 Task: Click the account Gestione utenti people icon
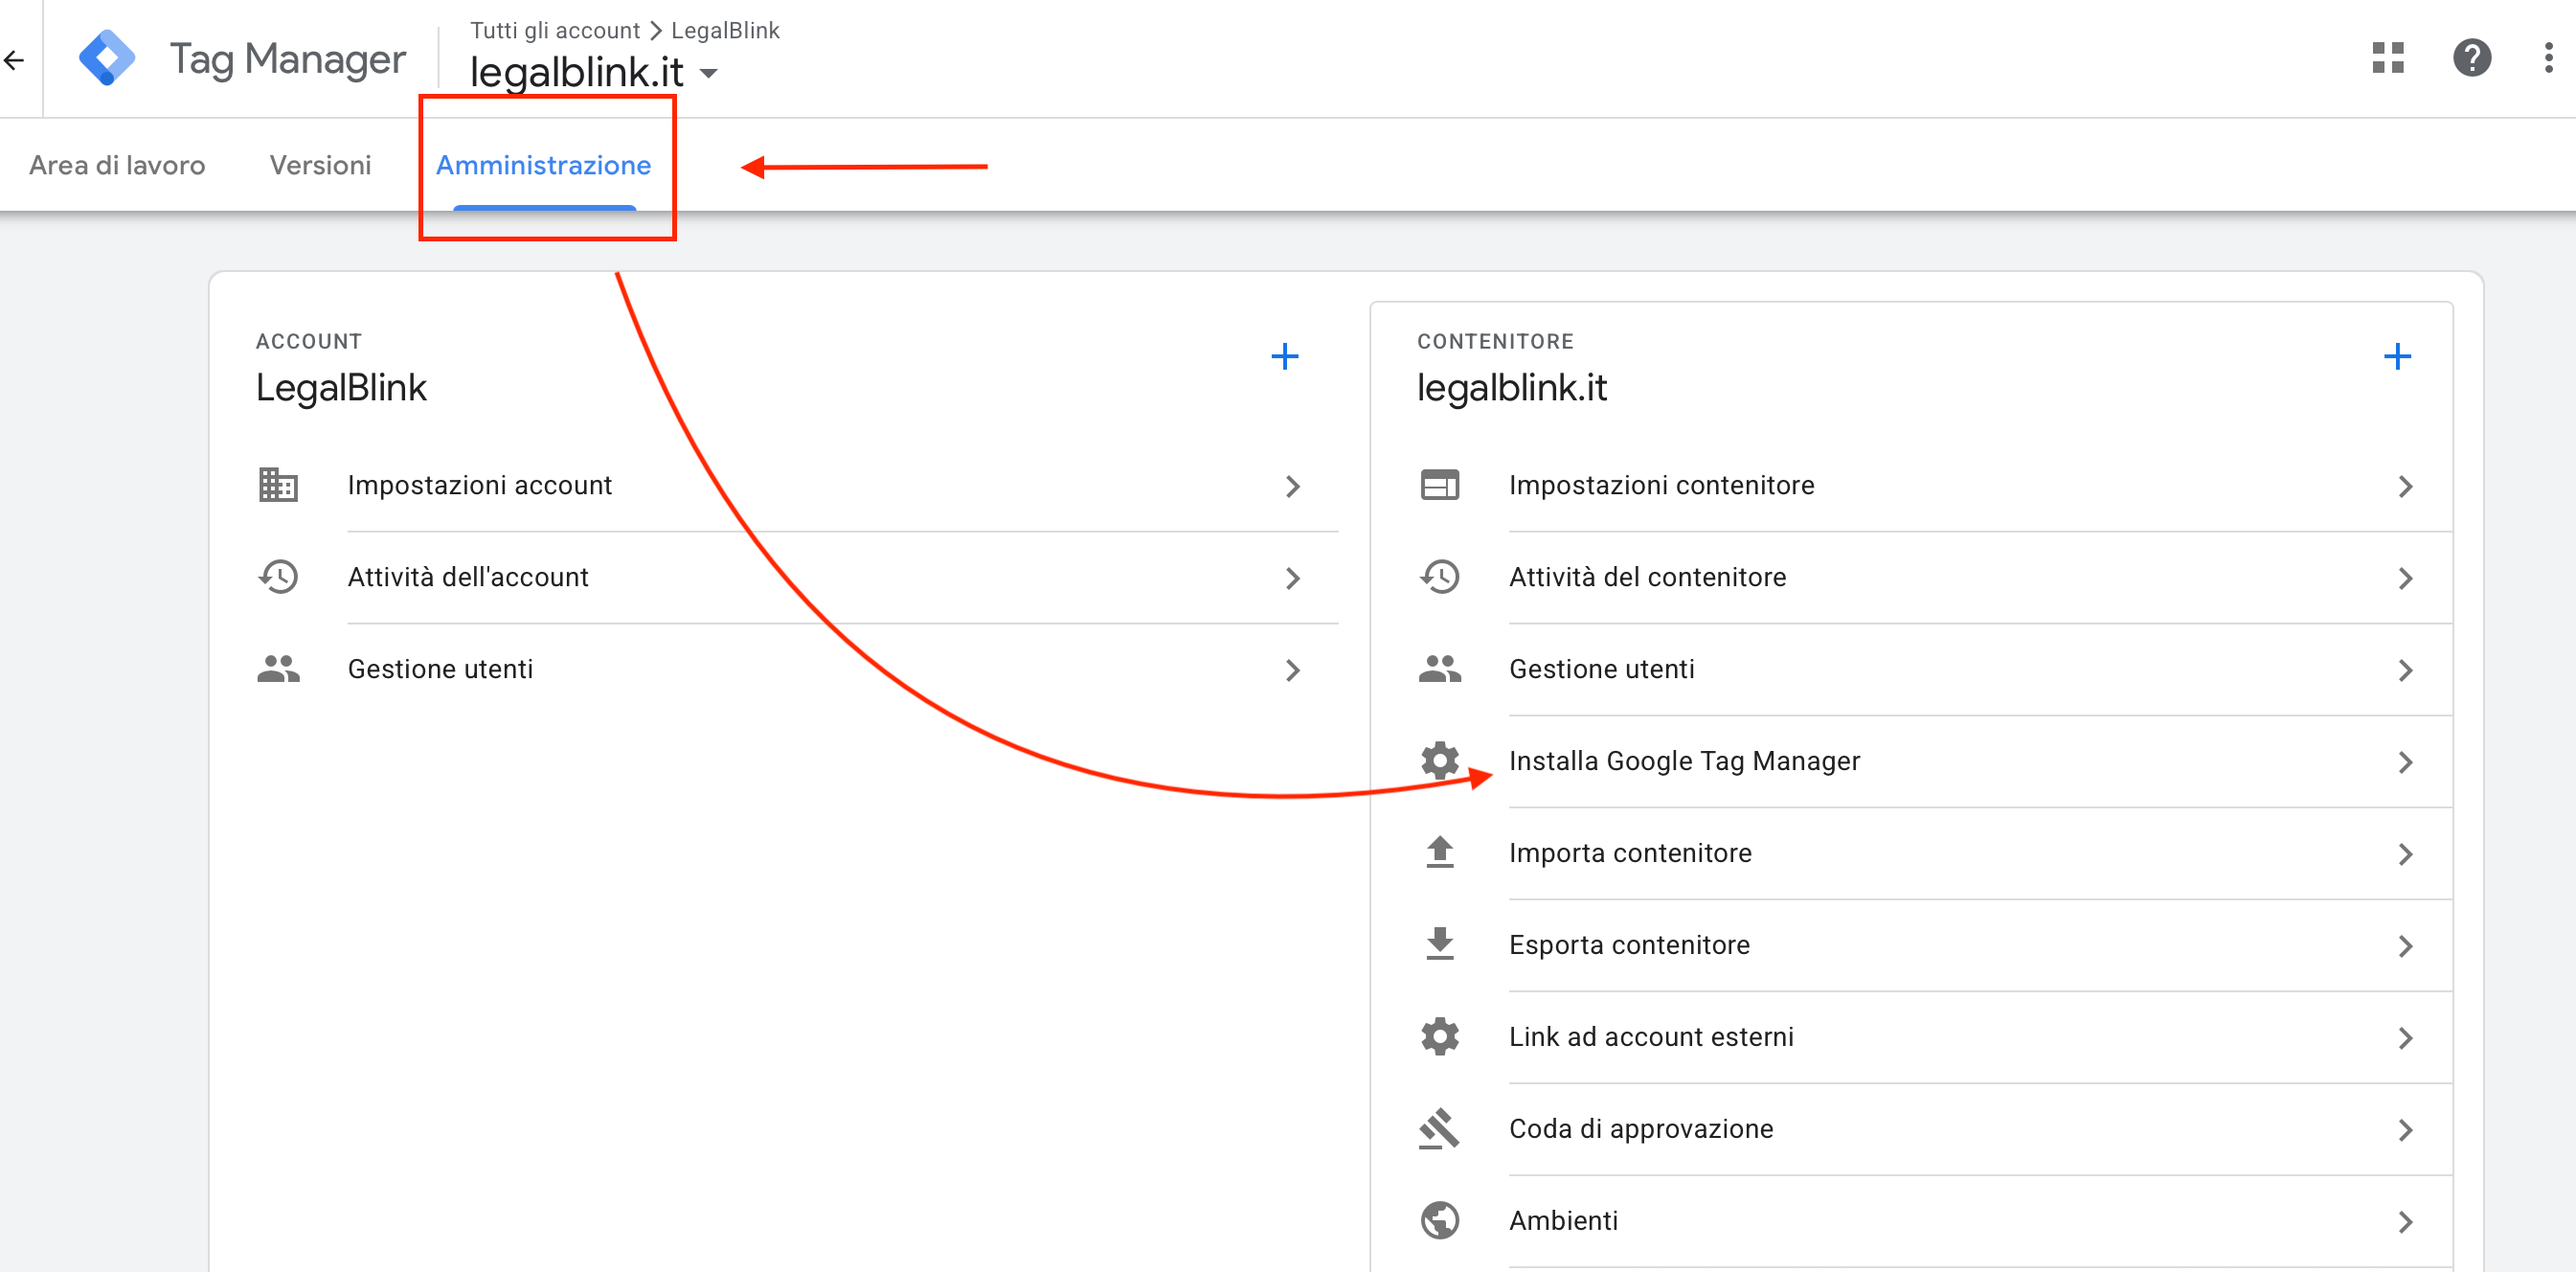[278, 669]
